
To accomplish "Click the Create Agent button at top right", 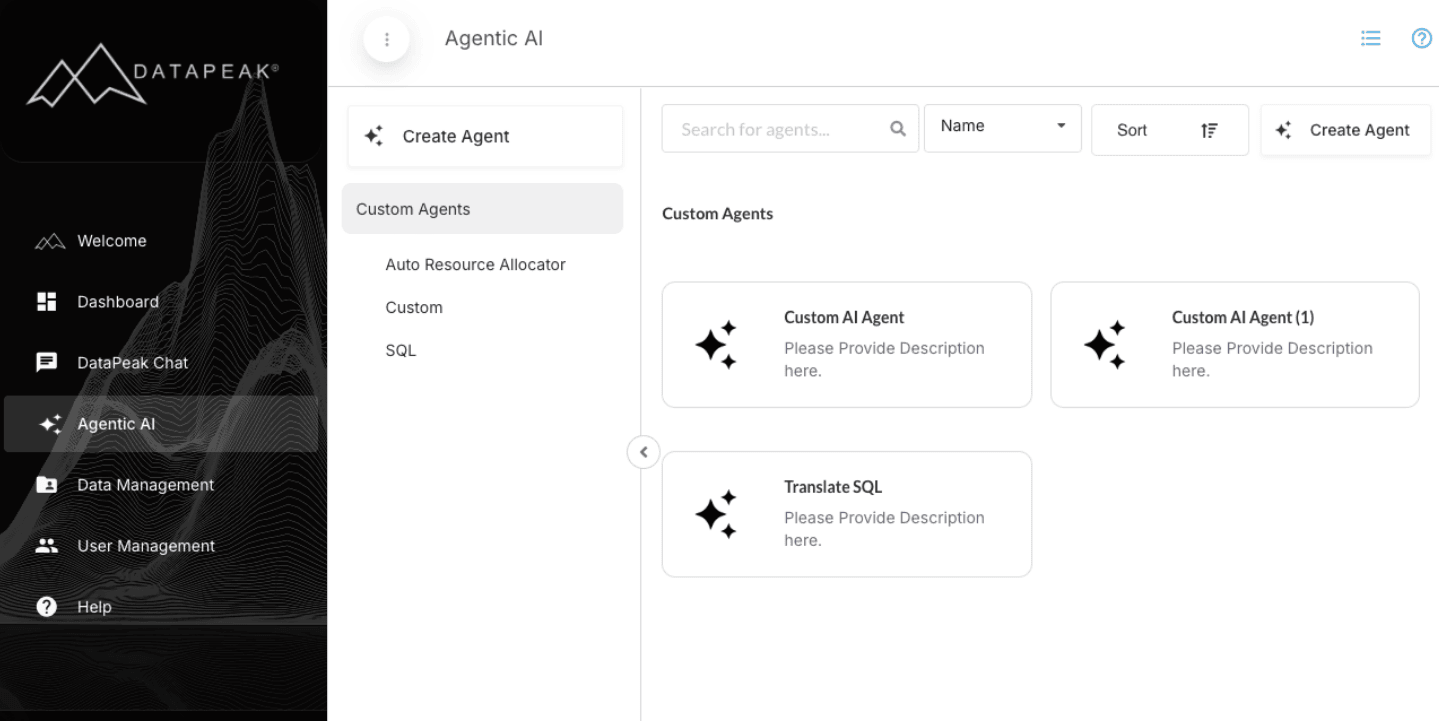I will pyautogui.click(x=1345, y=130).
